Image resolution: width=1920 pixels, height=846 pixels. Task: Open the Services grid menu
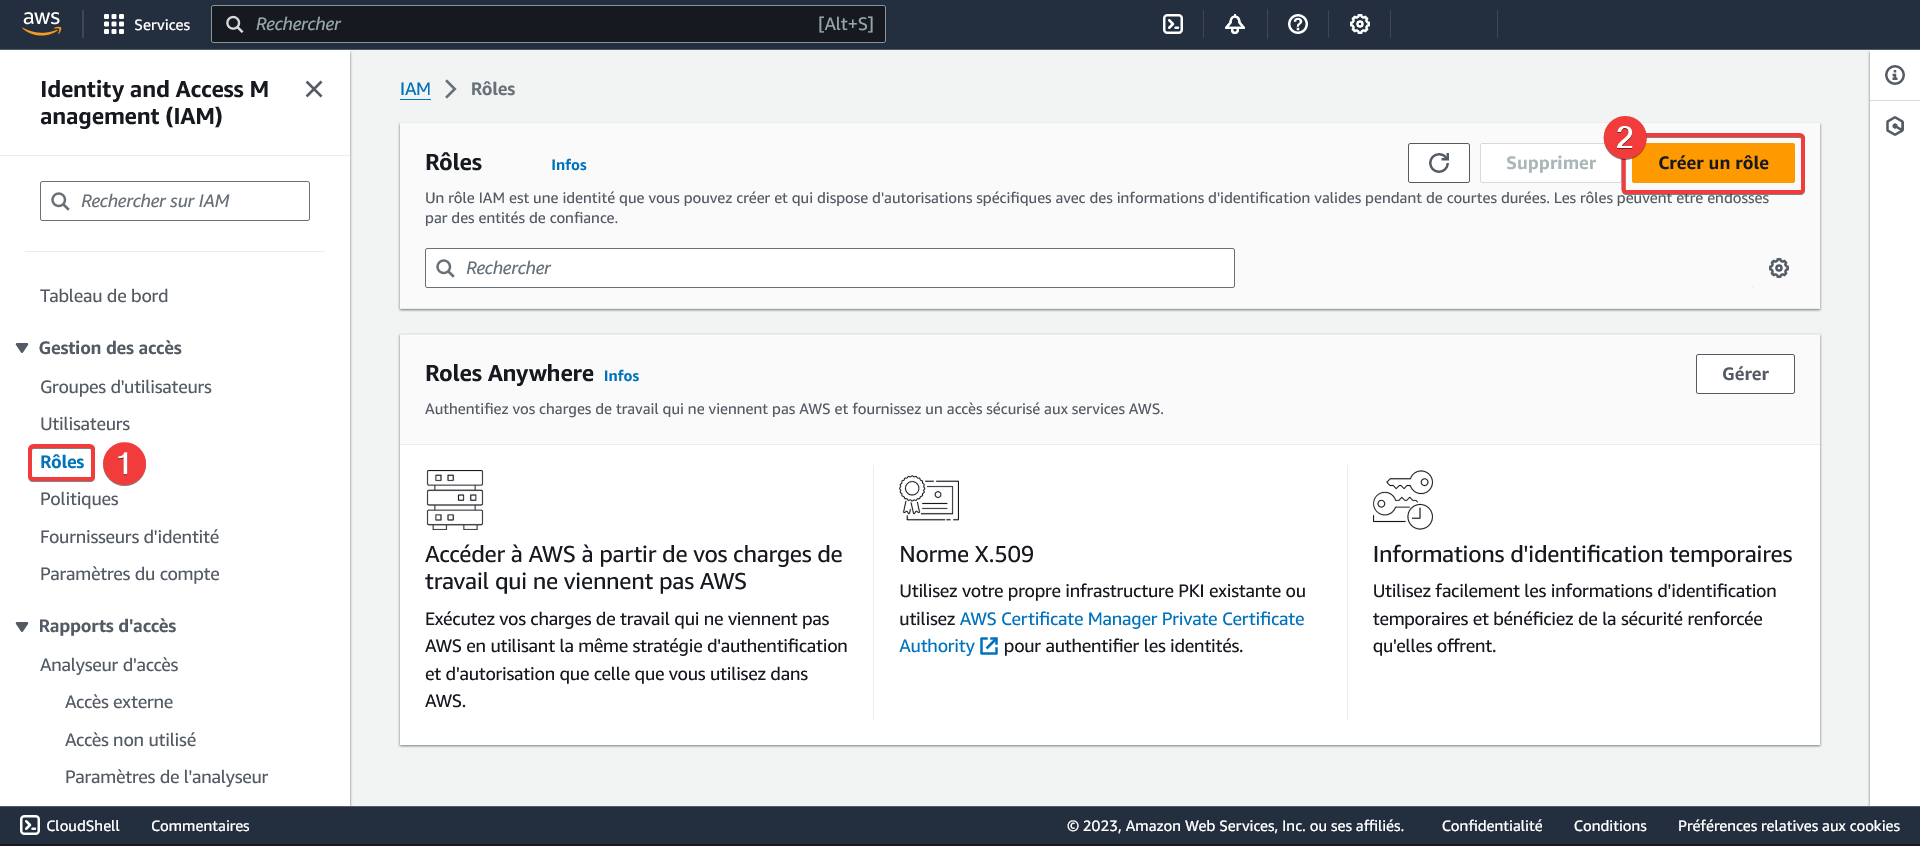click(x=114, y=24)
